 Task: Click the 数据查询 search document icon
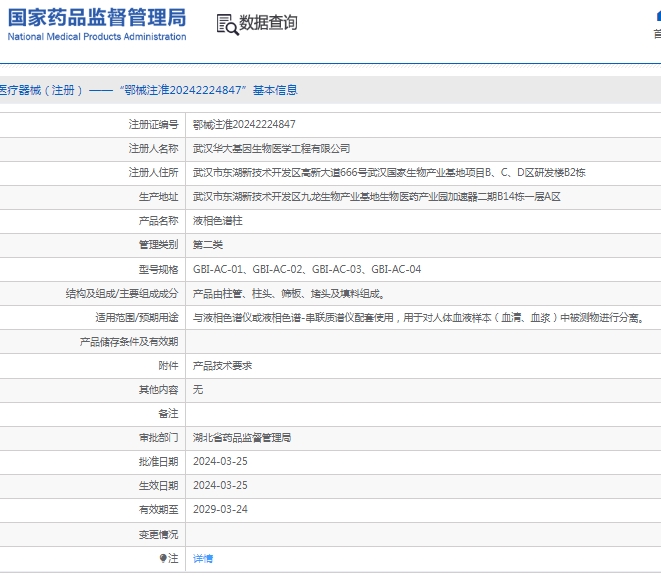pyautogui.click(x=228, y=24)
